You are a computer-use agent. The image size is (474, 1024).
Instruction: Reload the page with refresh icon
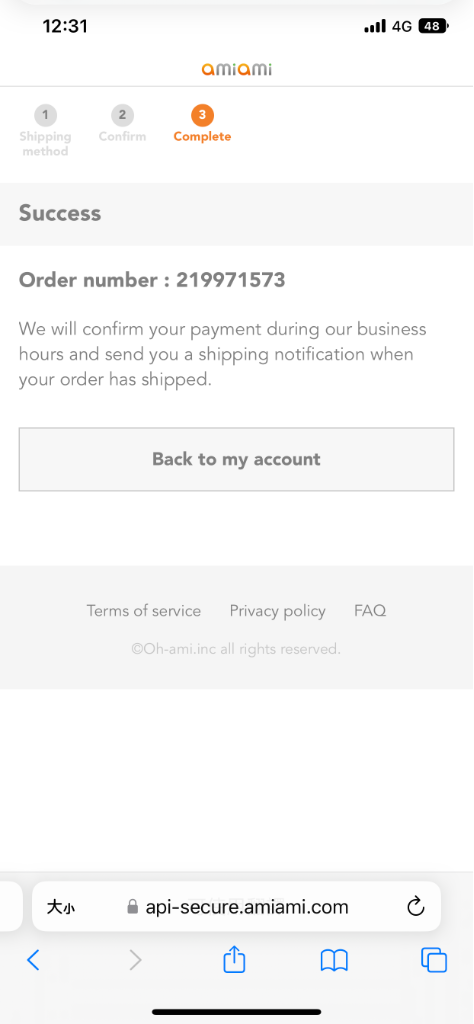415,906
